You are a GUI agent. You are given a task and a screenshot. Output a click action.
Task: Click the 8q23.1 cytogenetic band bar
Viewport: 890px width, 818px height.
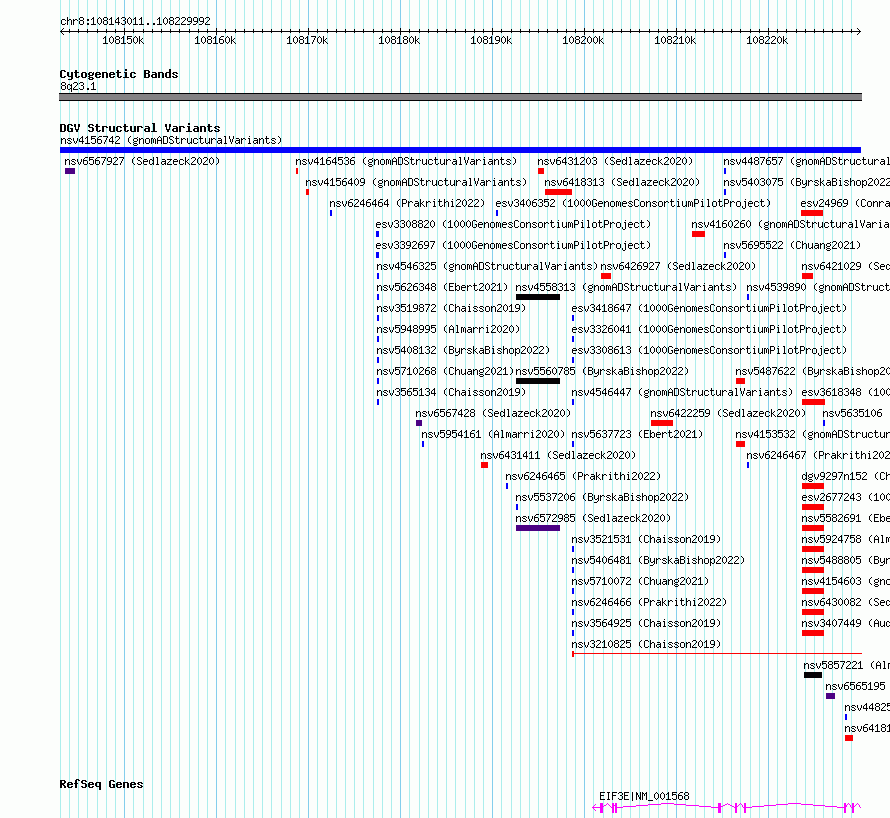[x=460, y=97]
